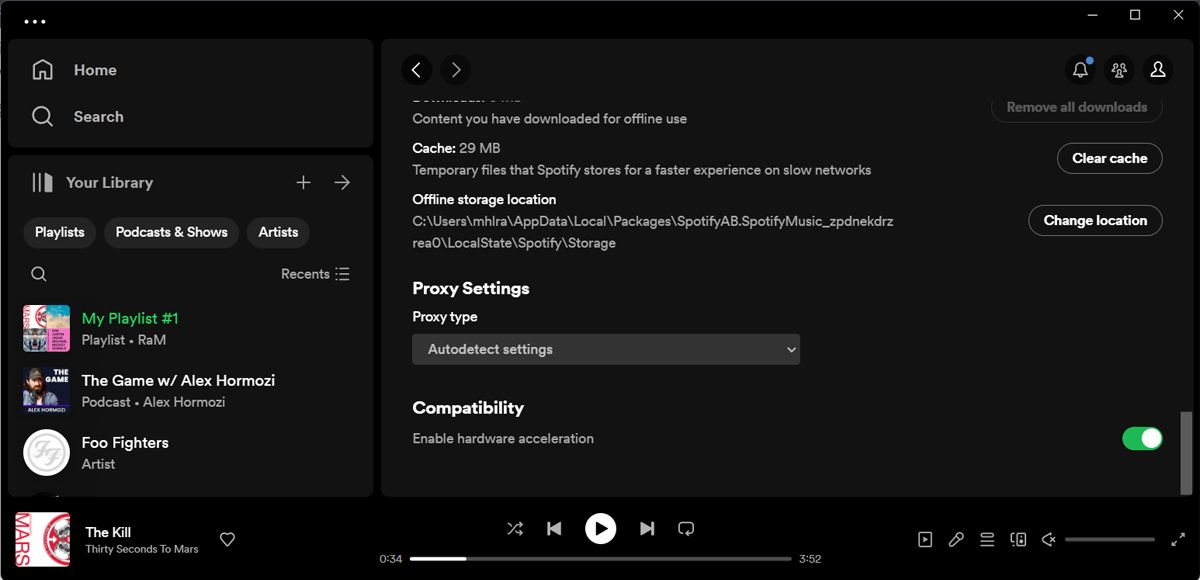
Task: Click the Clear cache button
Action: pos(1109,158)
